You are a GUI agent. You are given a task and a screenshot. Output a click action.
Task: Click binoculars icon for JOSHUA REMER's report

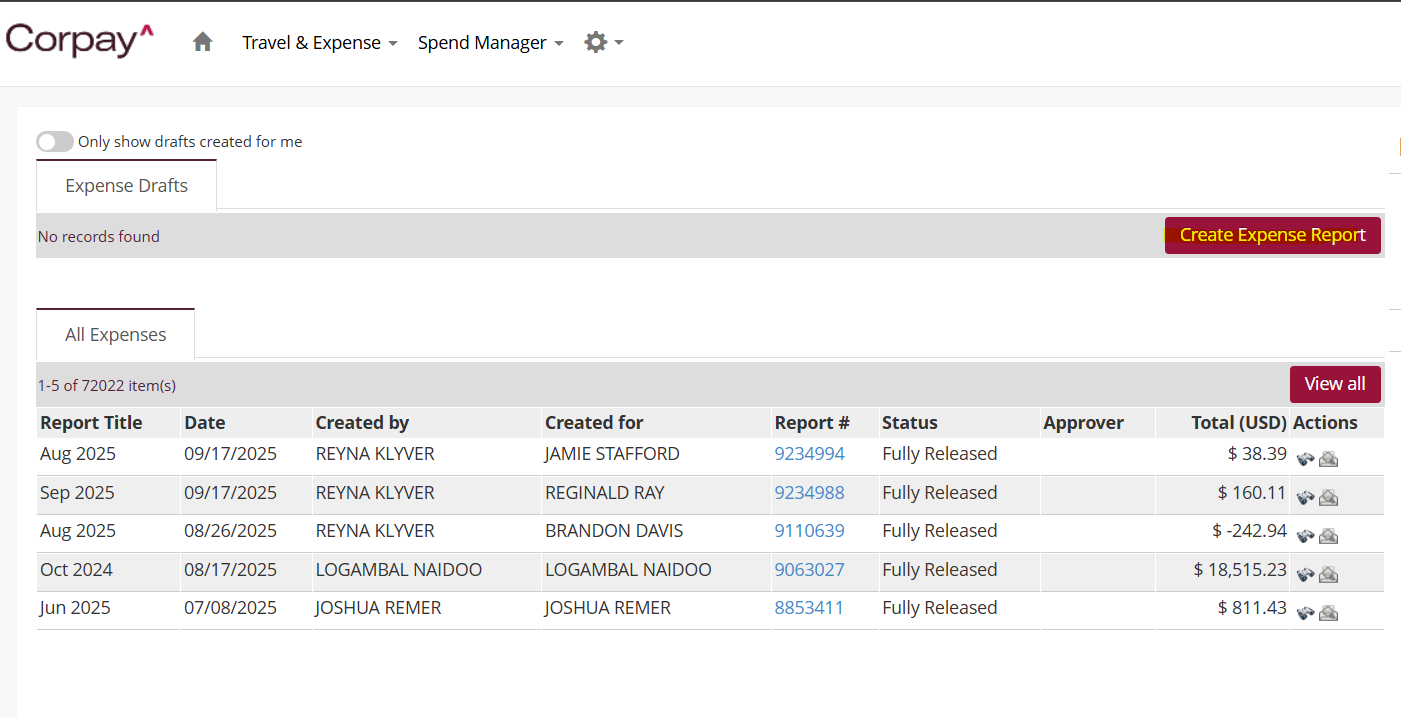click(1305, 613)
